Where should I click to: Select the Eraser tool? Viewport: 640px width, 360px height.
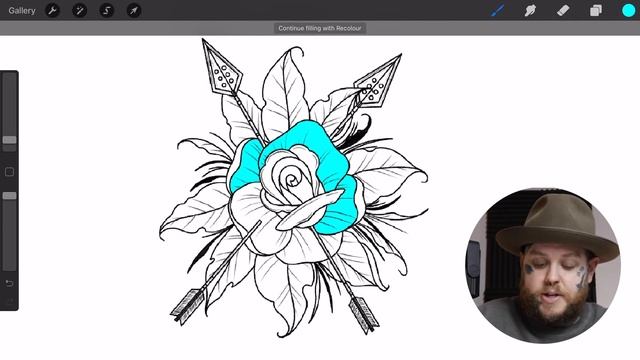click(x=563, y=11)
